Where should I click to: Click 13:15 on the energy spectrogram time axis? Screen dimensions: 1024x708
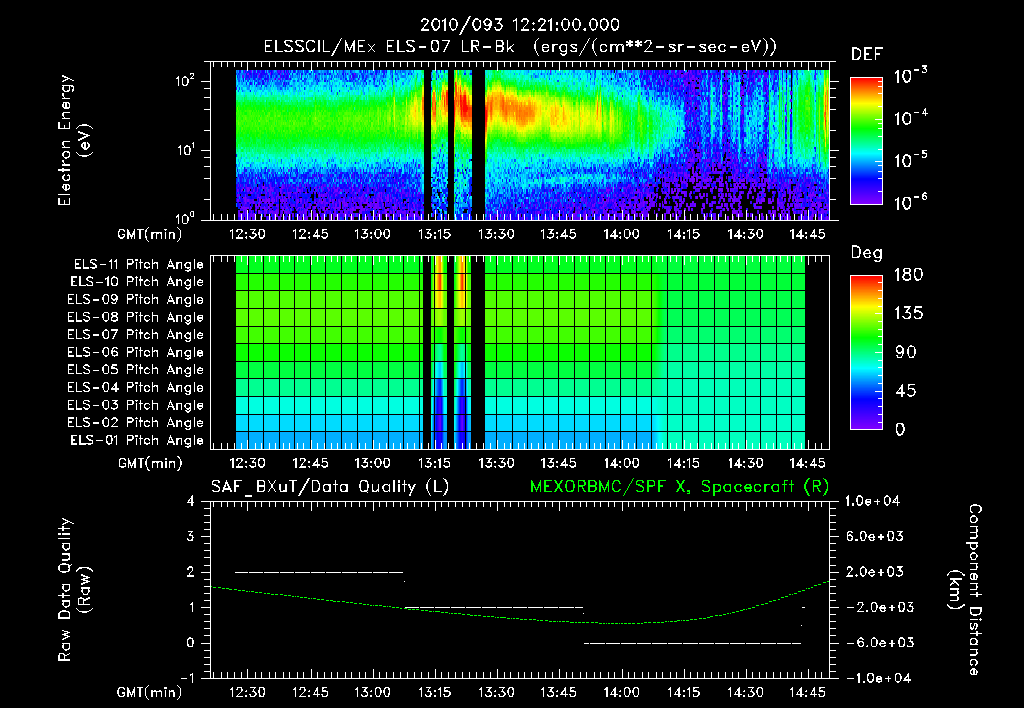(x=434, y=234)
